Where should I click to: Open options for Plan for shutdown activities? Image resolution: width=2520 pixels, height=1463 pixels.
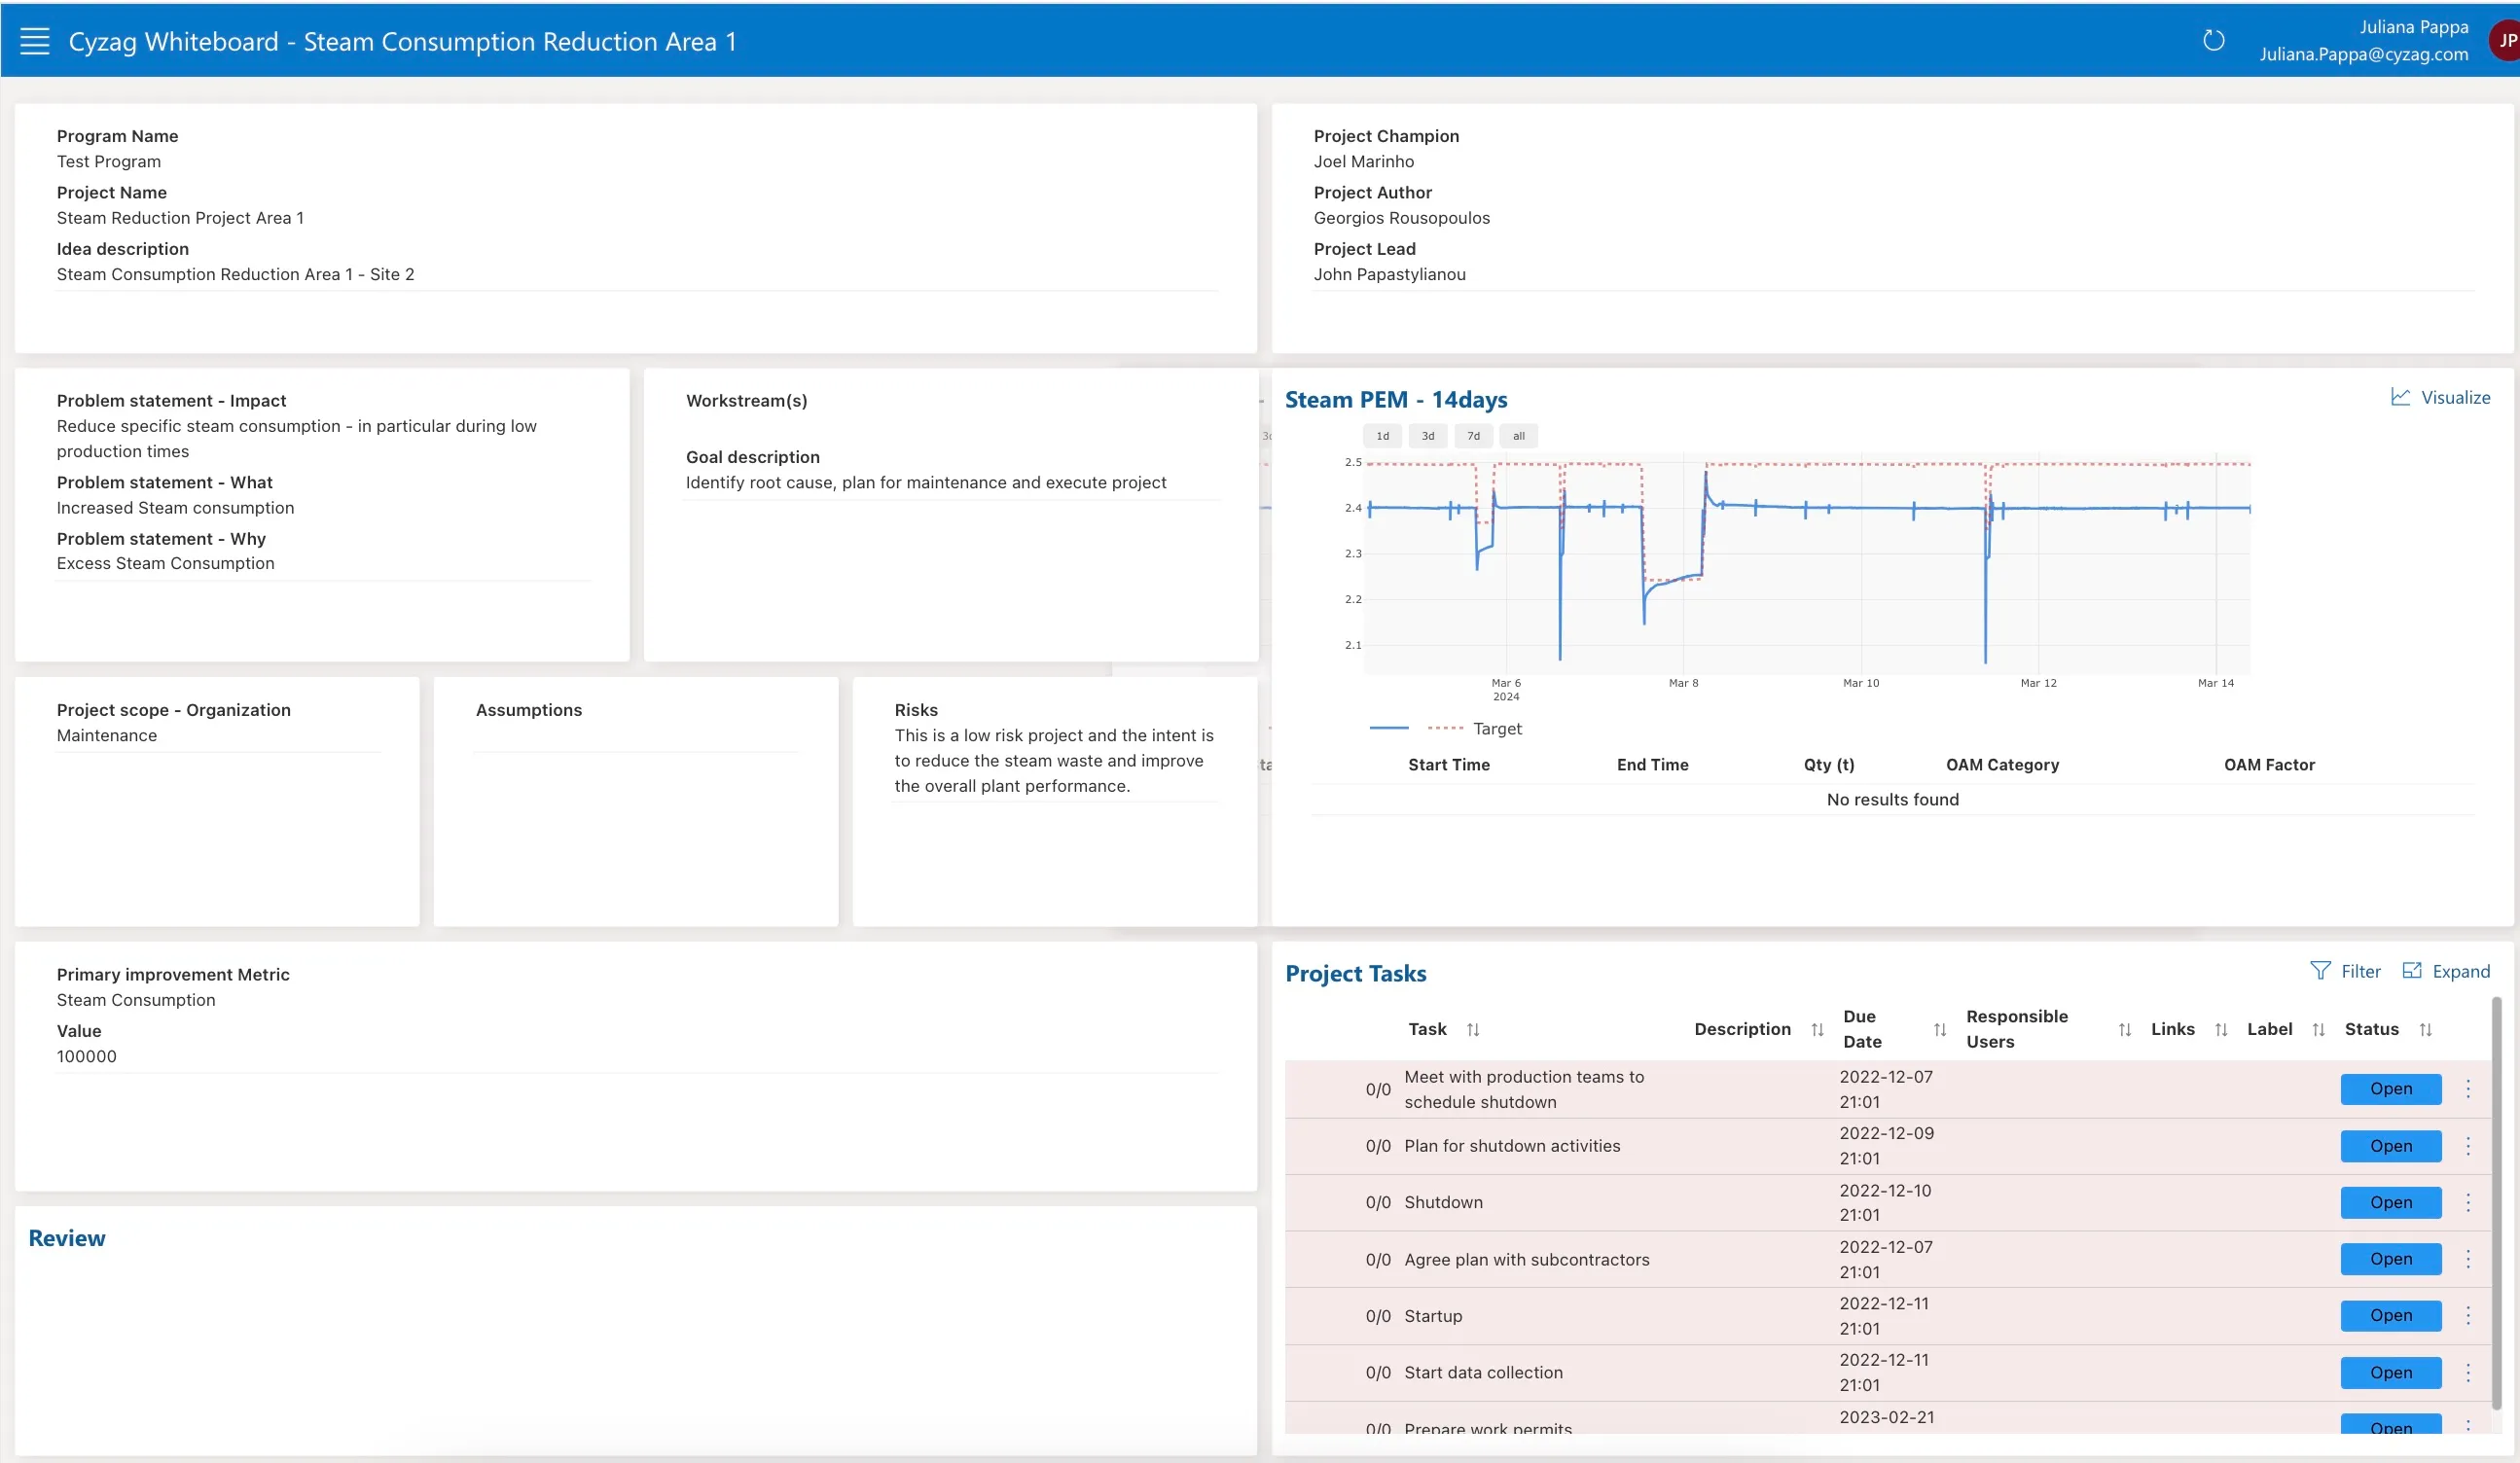click(x=2468, y=1146)
